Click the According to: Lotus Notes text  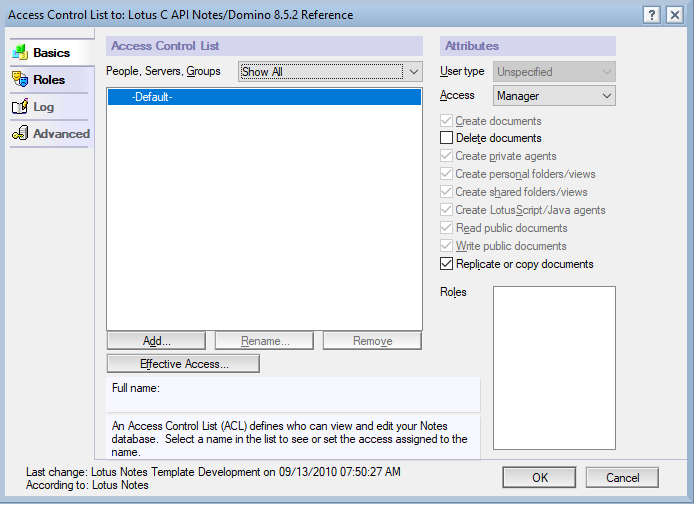coord(87,485)
